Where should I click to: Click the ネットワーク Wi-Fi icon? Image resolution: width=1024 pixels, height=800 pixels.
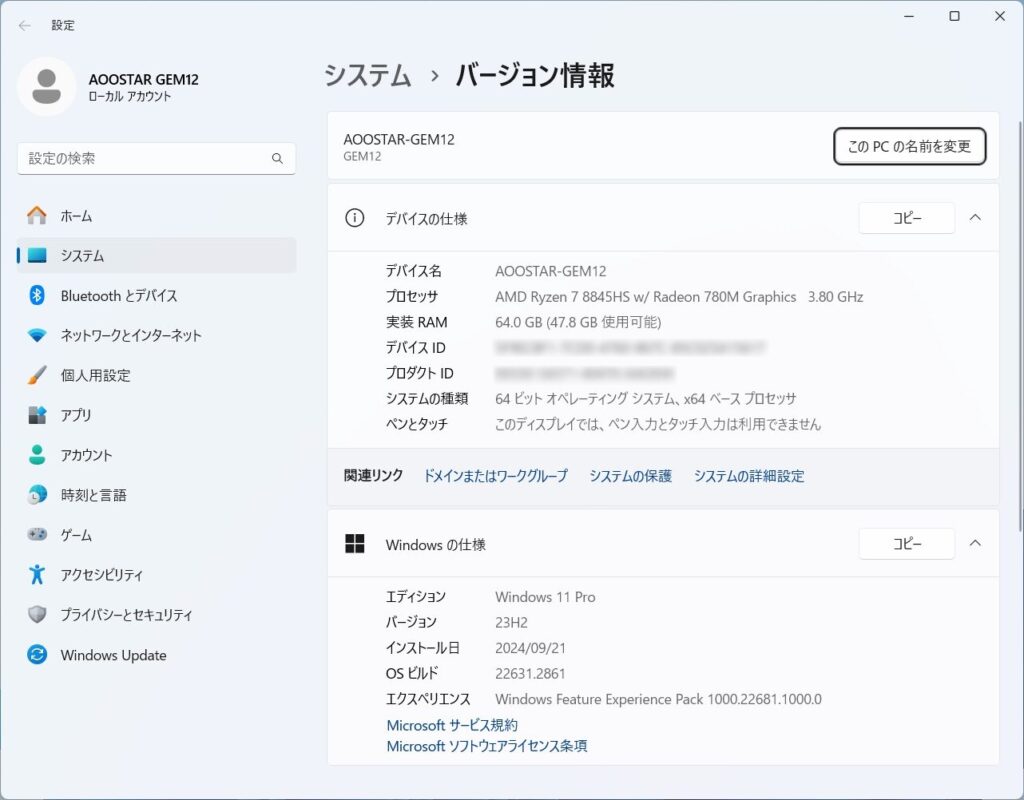tap(37, 336)
